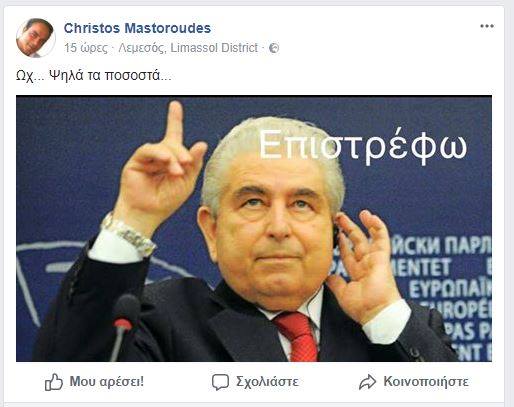Click the globe public-privacy icon

[274, 48]
